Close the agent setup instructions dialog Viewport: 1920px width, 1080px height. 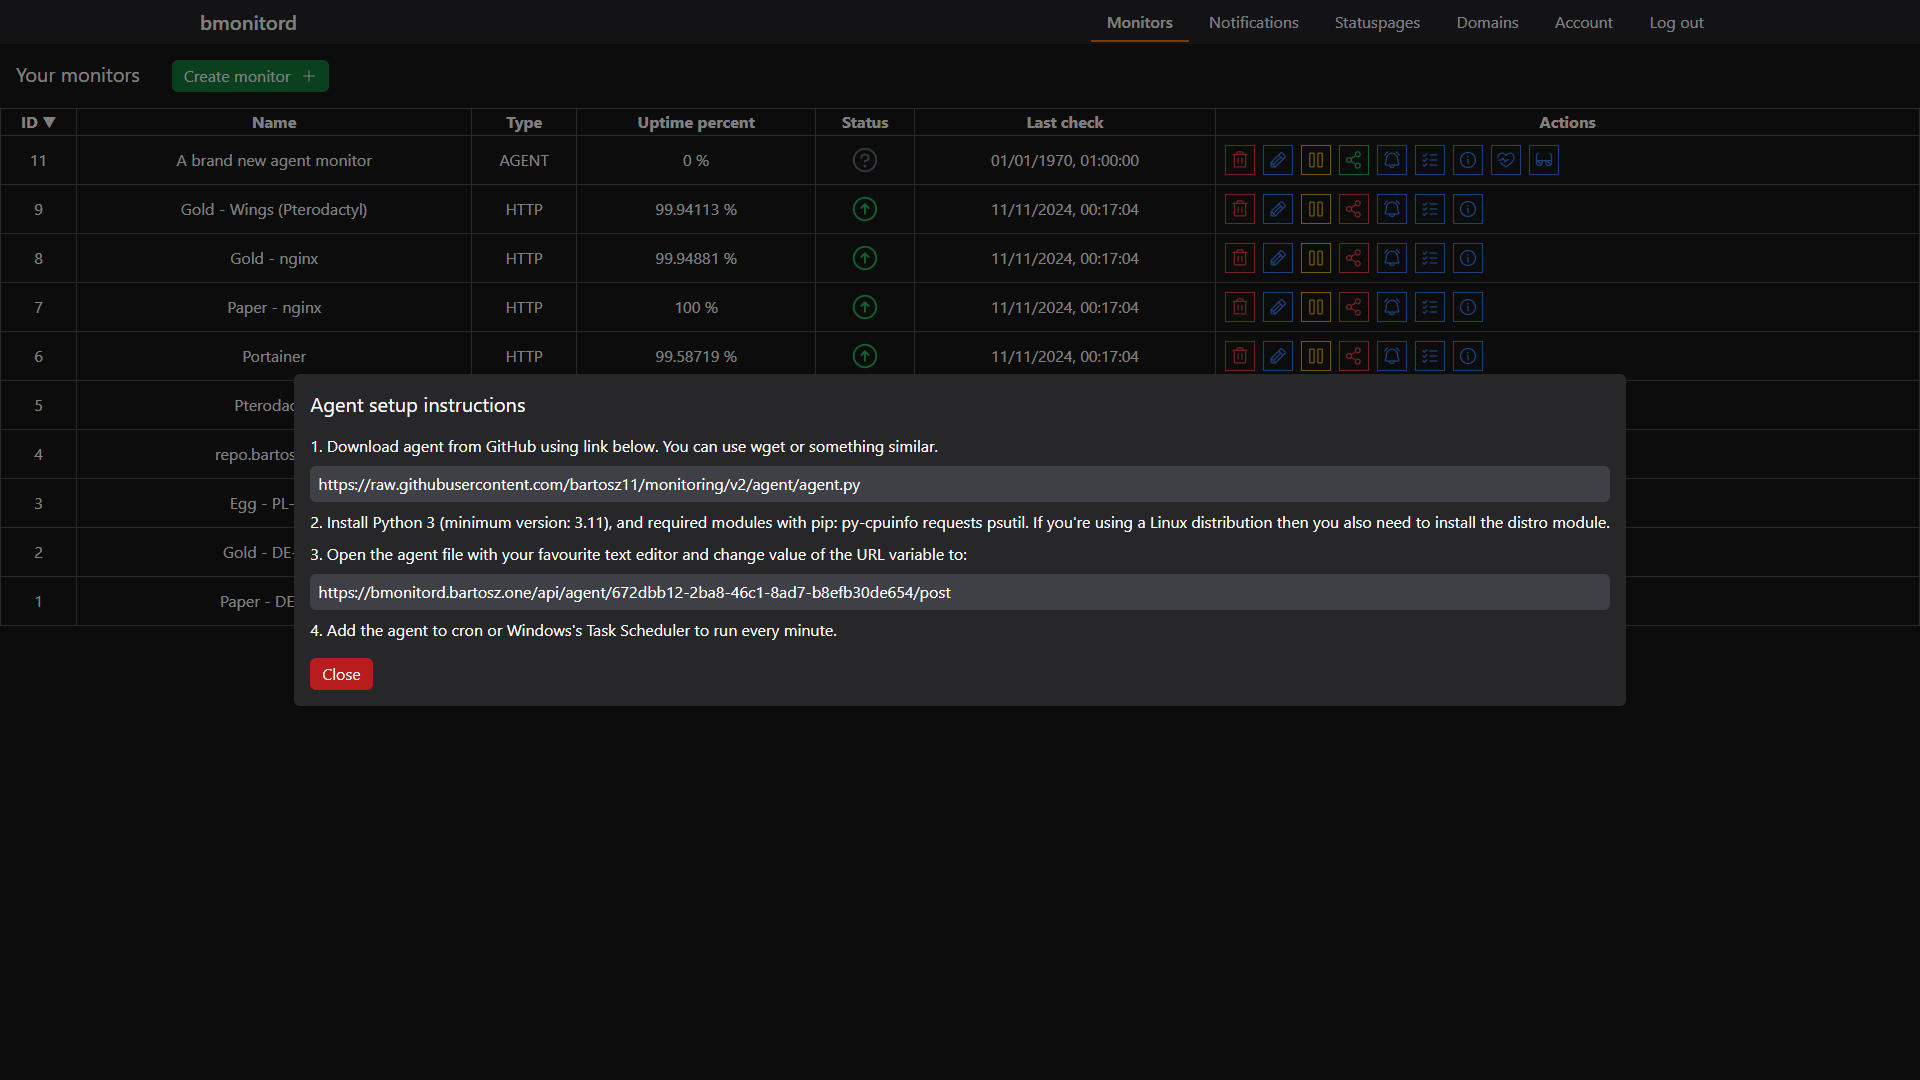[x=340, y=673]
